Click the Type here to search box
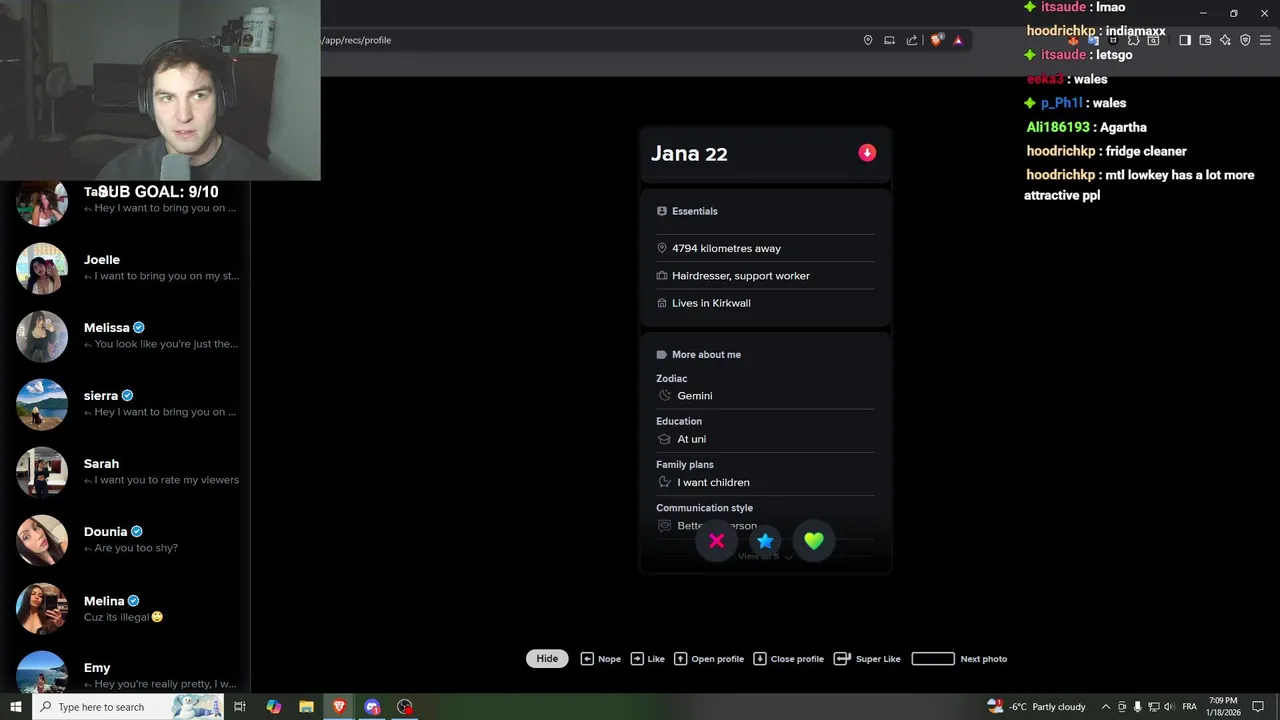1280x720 pixels. click(x=127, y=707)
